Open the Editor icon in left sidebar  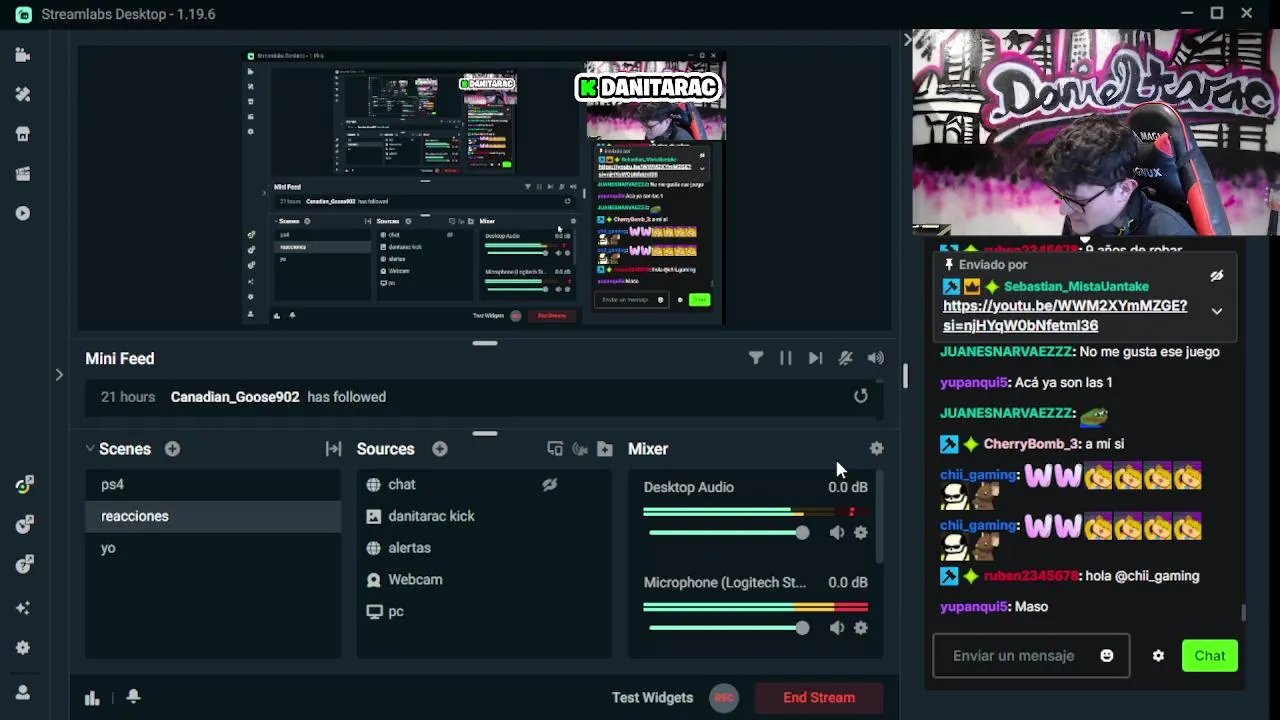pos(23,55)
